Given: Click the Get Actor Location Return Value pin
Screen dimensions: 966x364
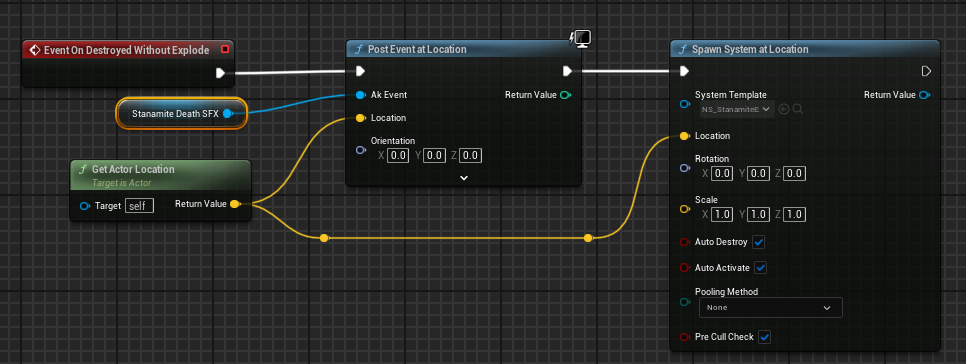Looking at the screenshot, I should point(235,204).
